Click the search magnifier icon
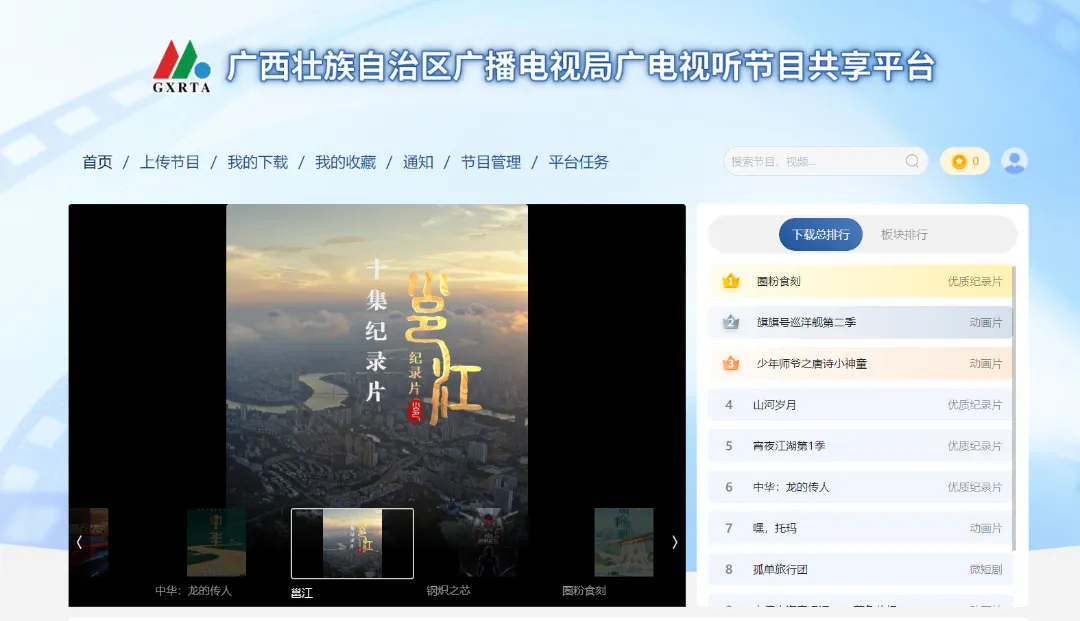The image size is (1080, 621). [912, 161]
